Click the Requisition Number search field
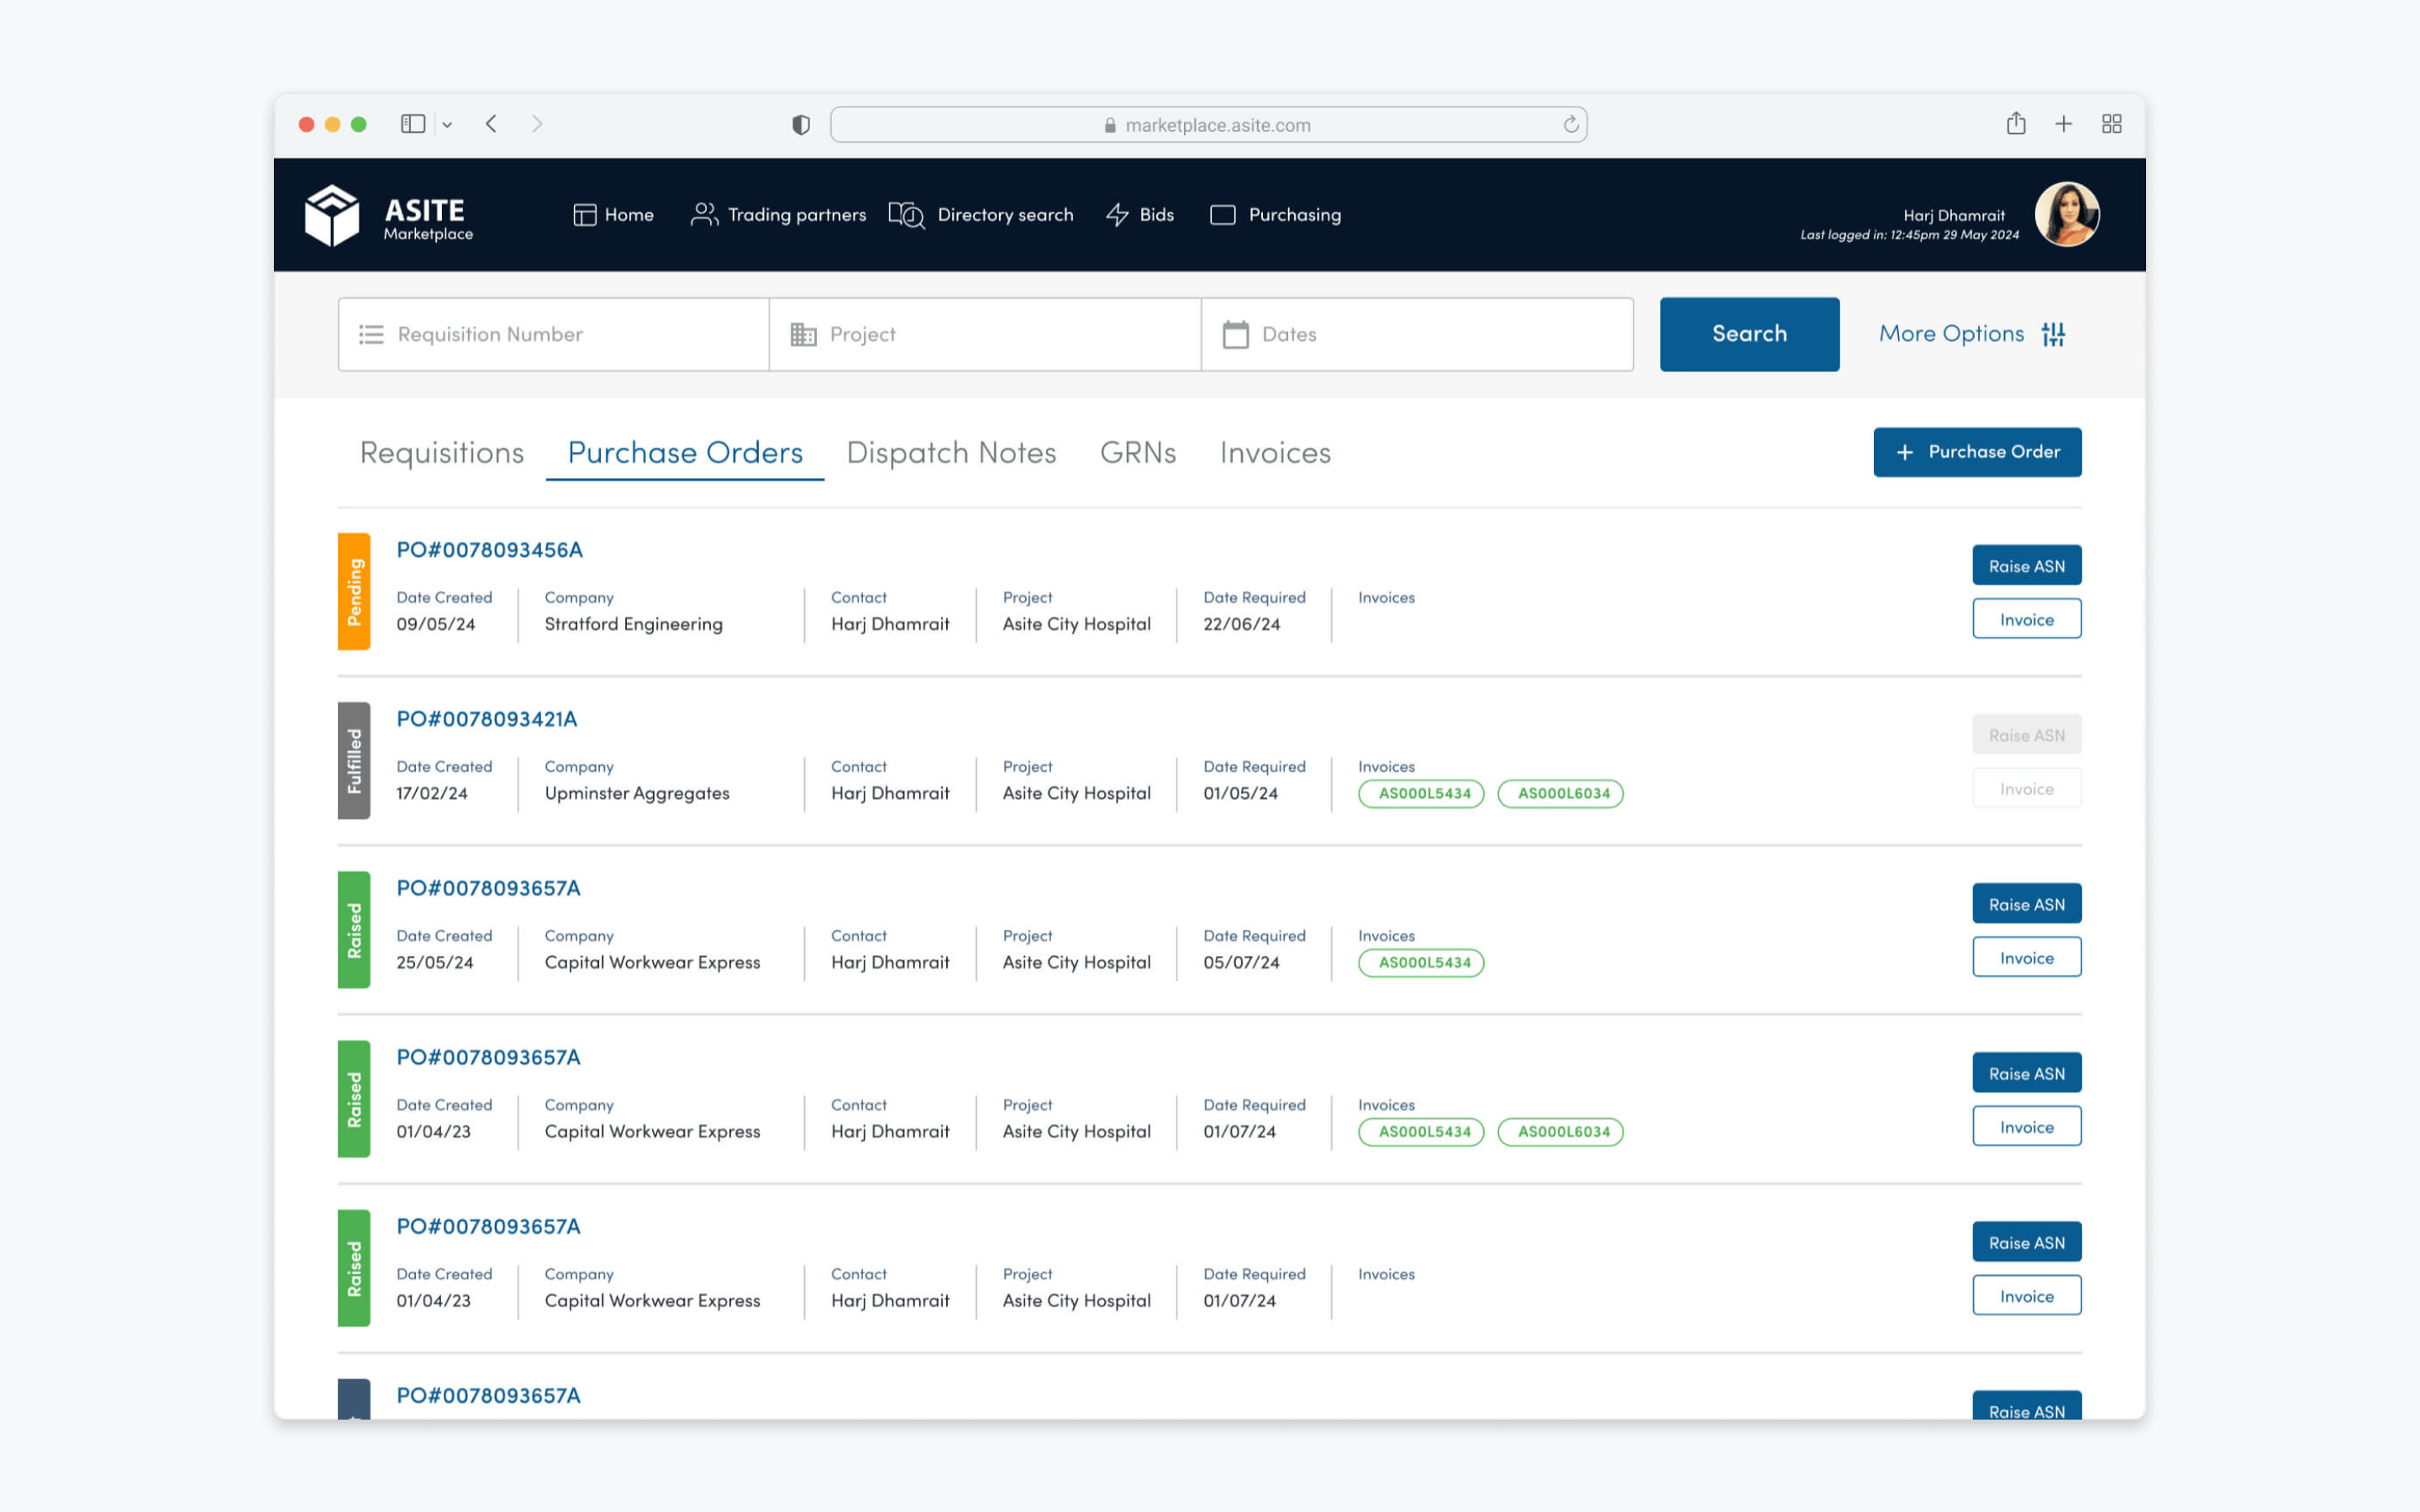The height and width of the screenshot is (1512, 2420). click(x=554, y=334)
